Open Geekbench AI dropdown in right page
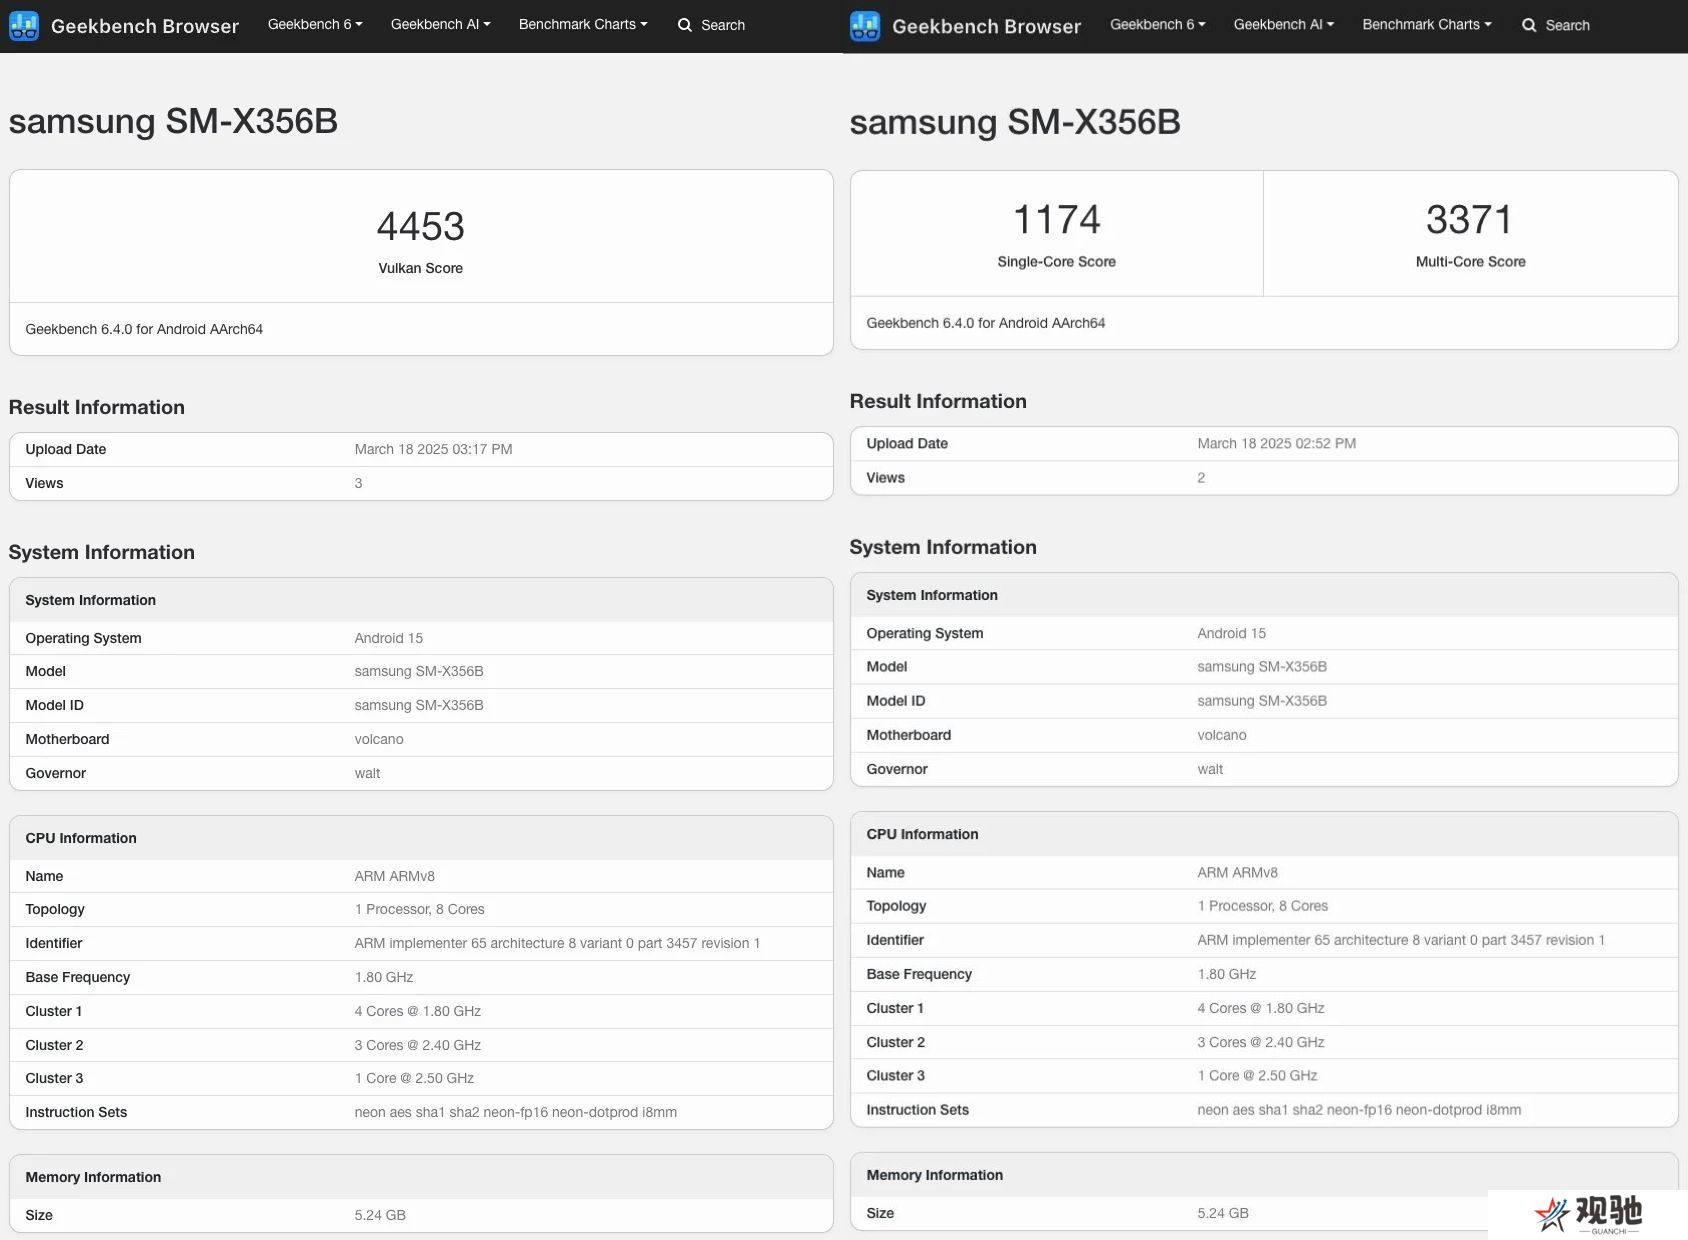 click(x=1284, y=24)
